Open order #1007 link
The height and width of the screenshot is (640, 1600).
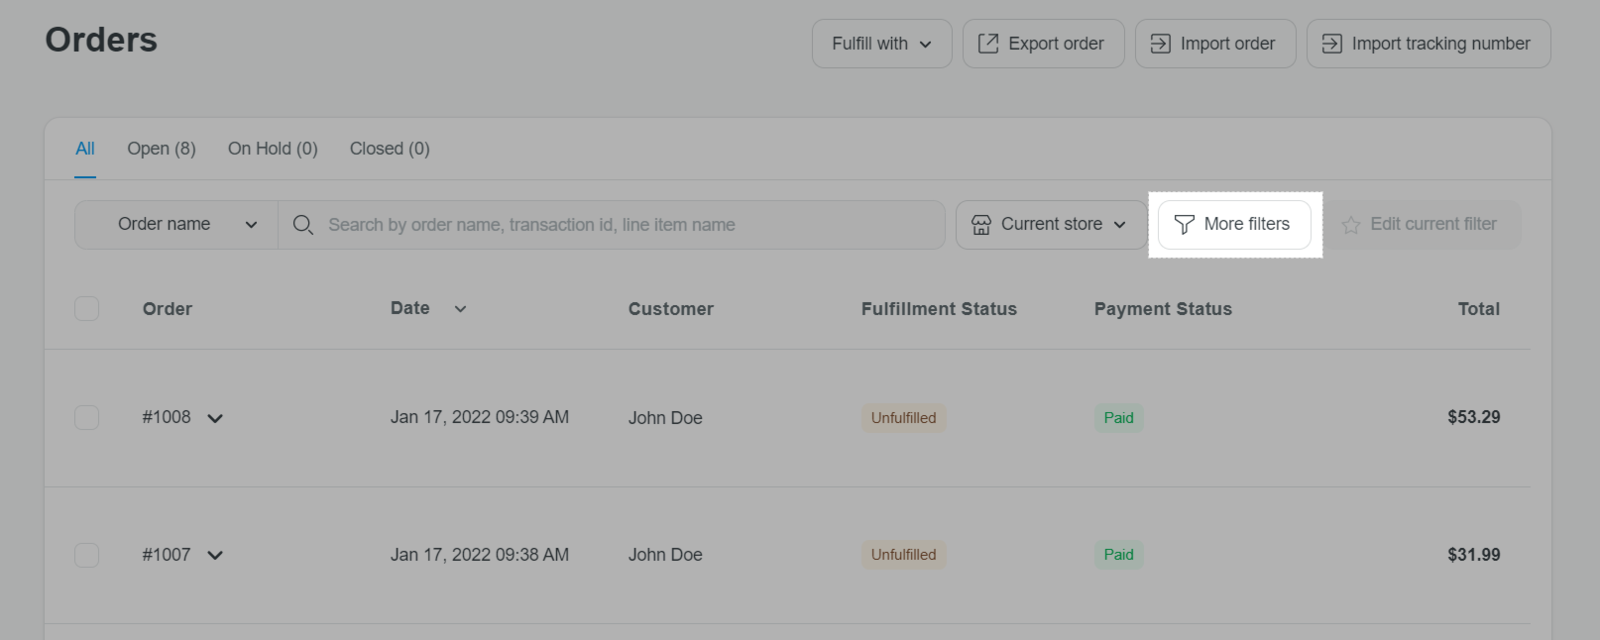[x=166, y=555]
